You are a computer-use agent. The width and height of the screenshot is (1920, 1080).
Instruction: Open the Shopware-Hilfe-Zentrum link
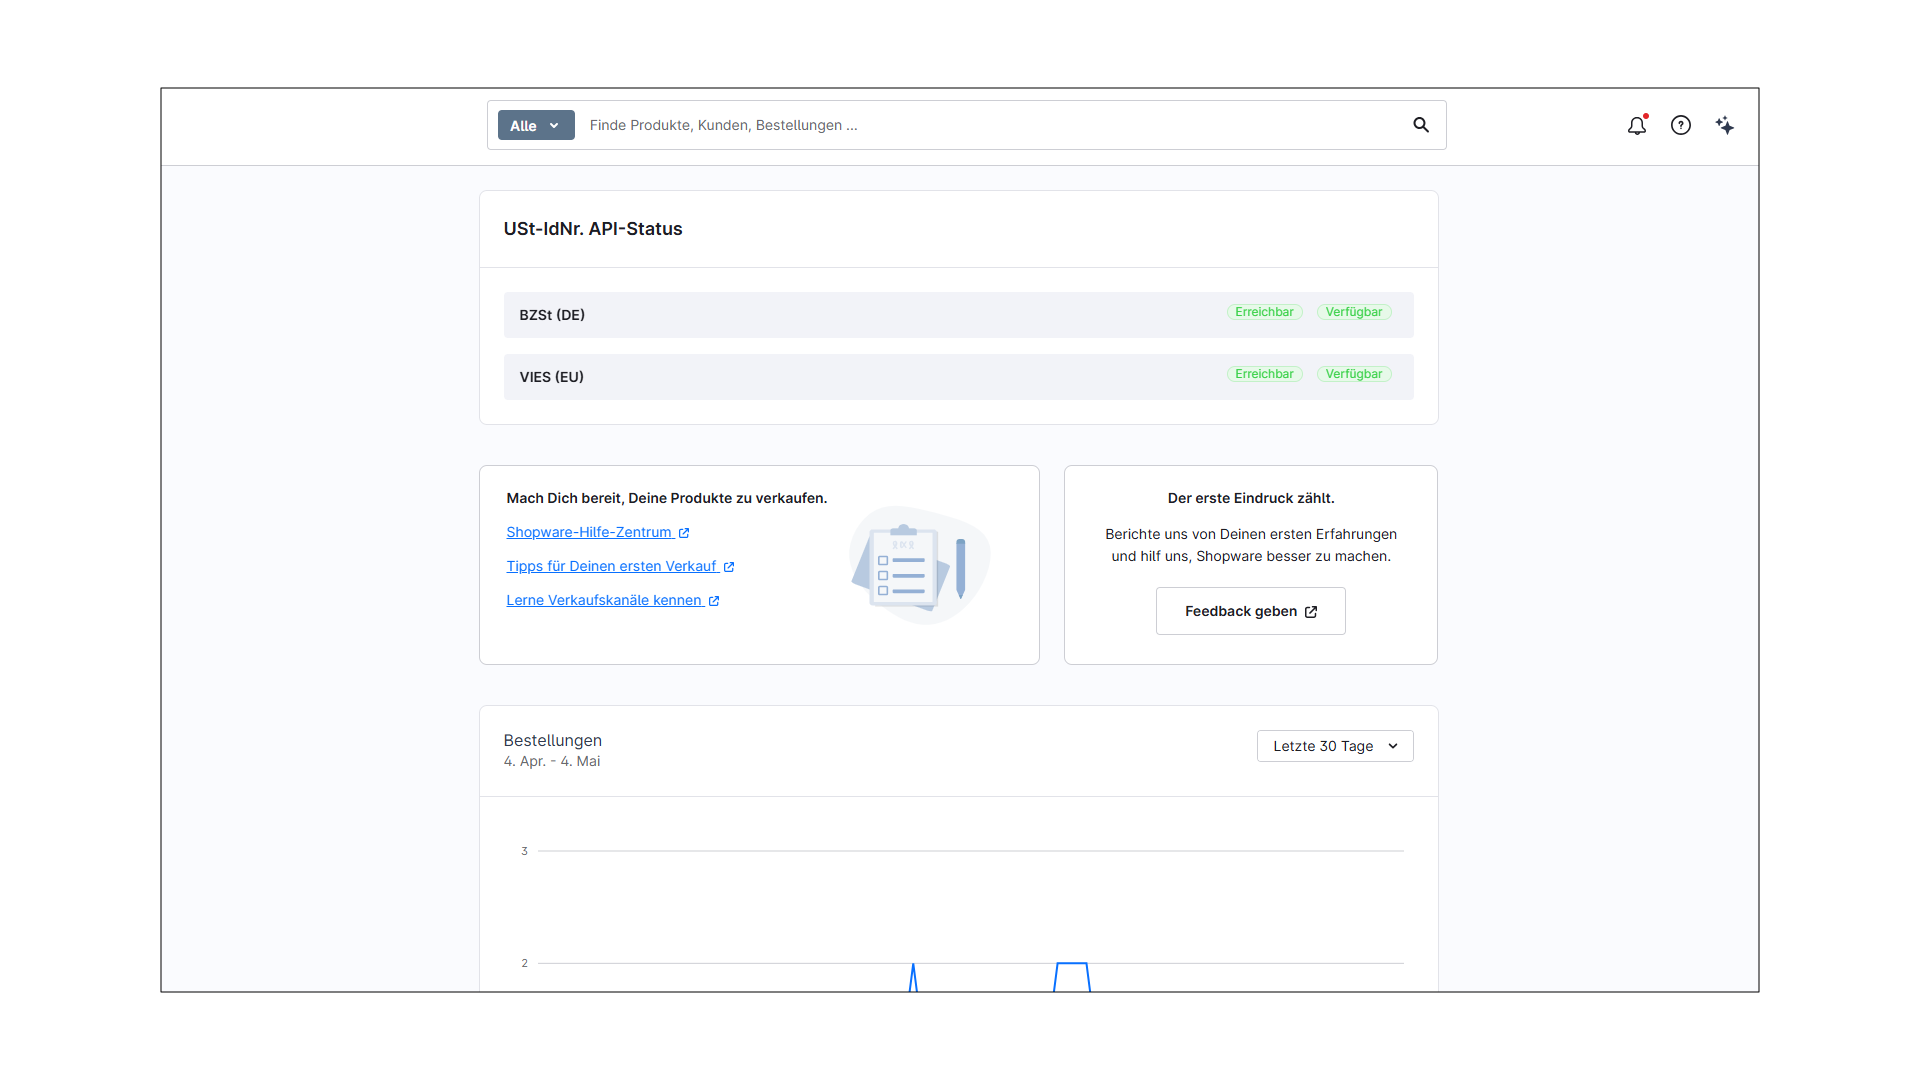click(x=598, y=532)
